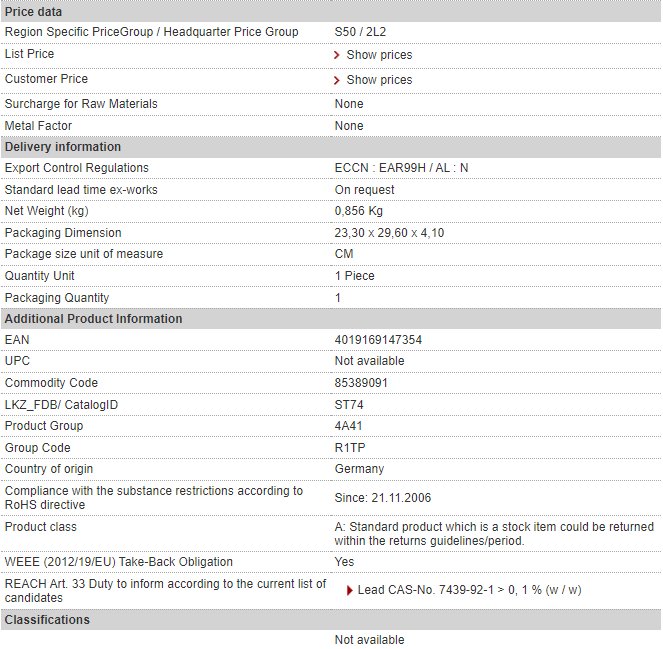Select the Delivery information section header
663x649 pixels.
(x=331, y=147)
